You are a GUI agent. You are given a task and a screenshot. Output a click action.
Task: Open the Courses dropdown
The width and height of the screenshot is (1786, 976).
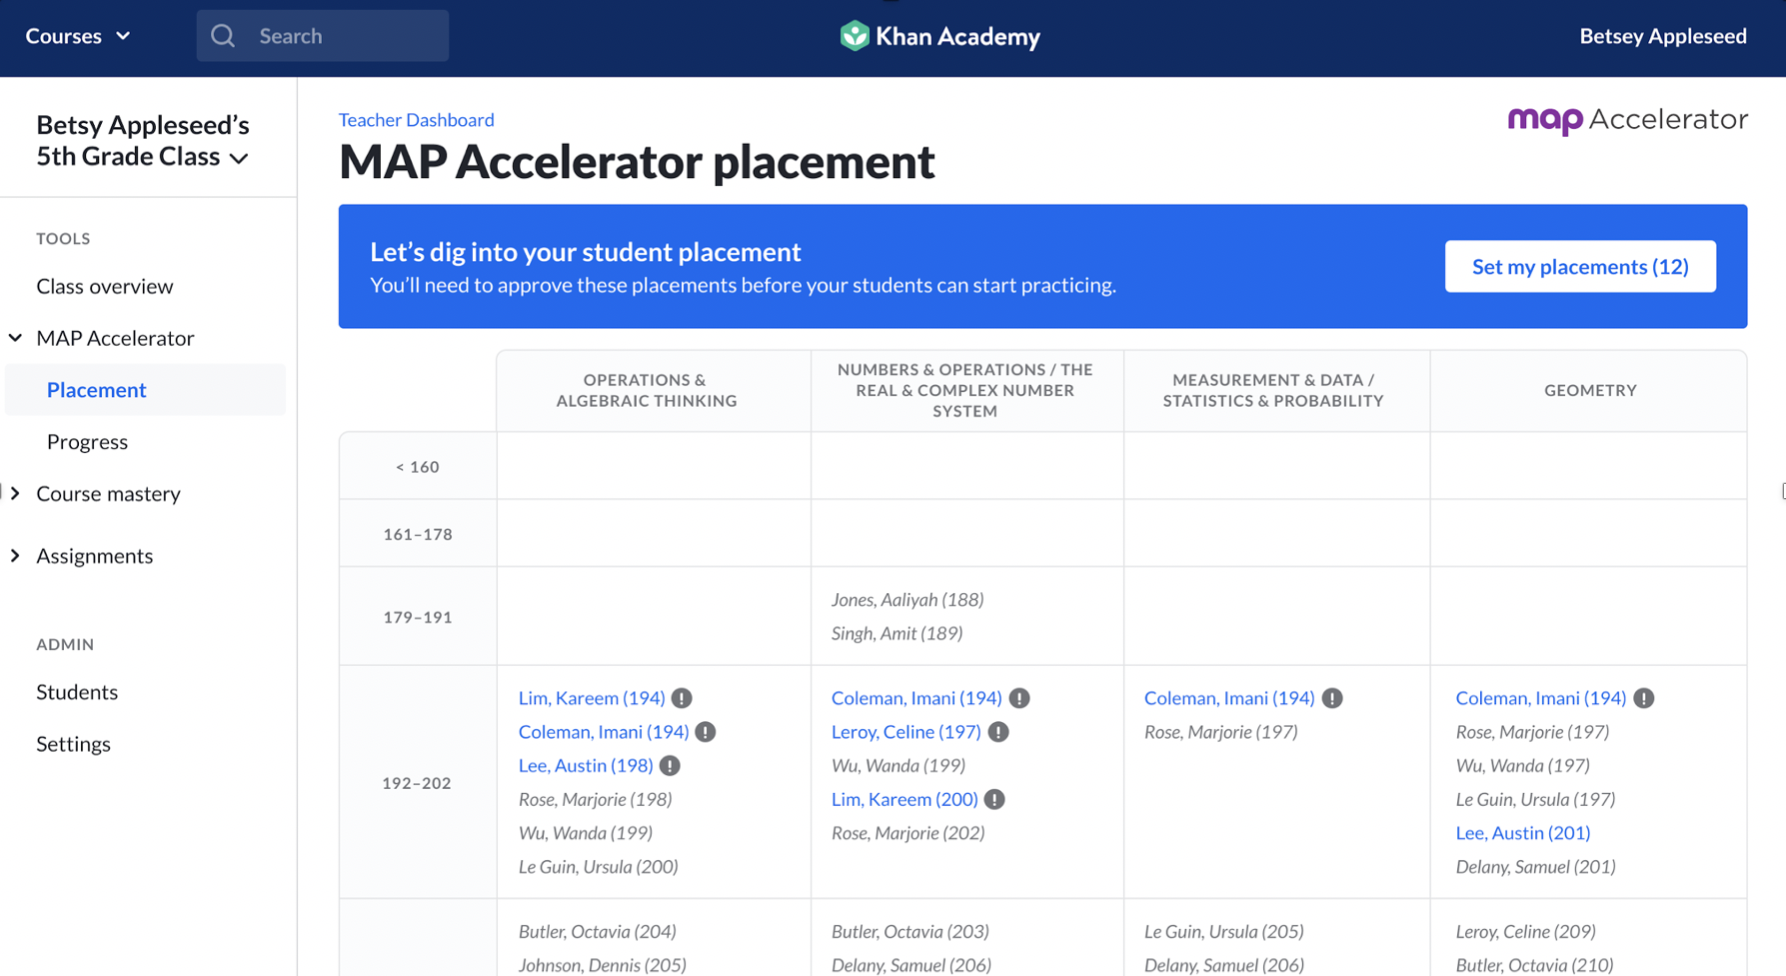77,36
